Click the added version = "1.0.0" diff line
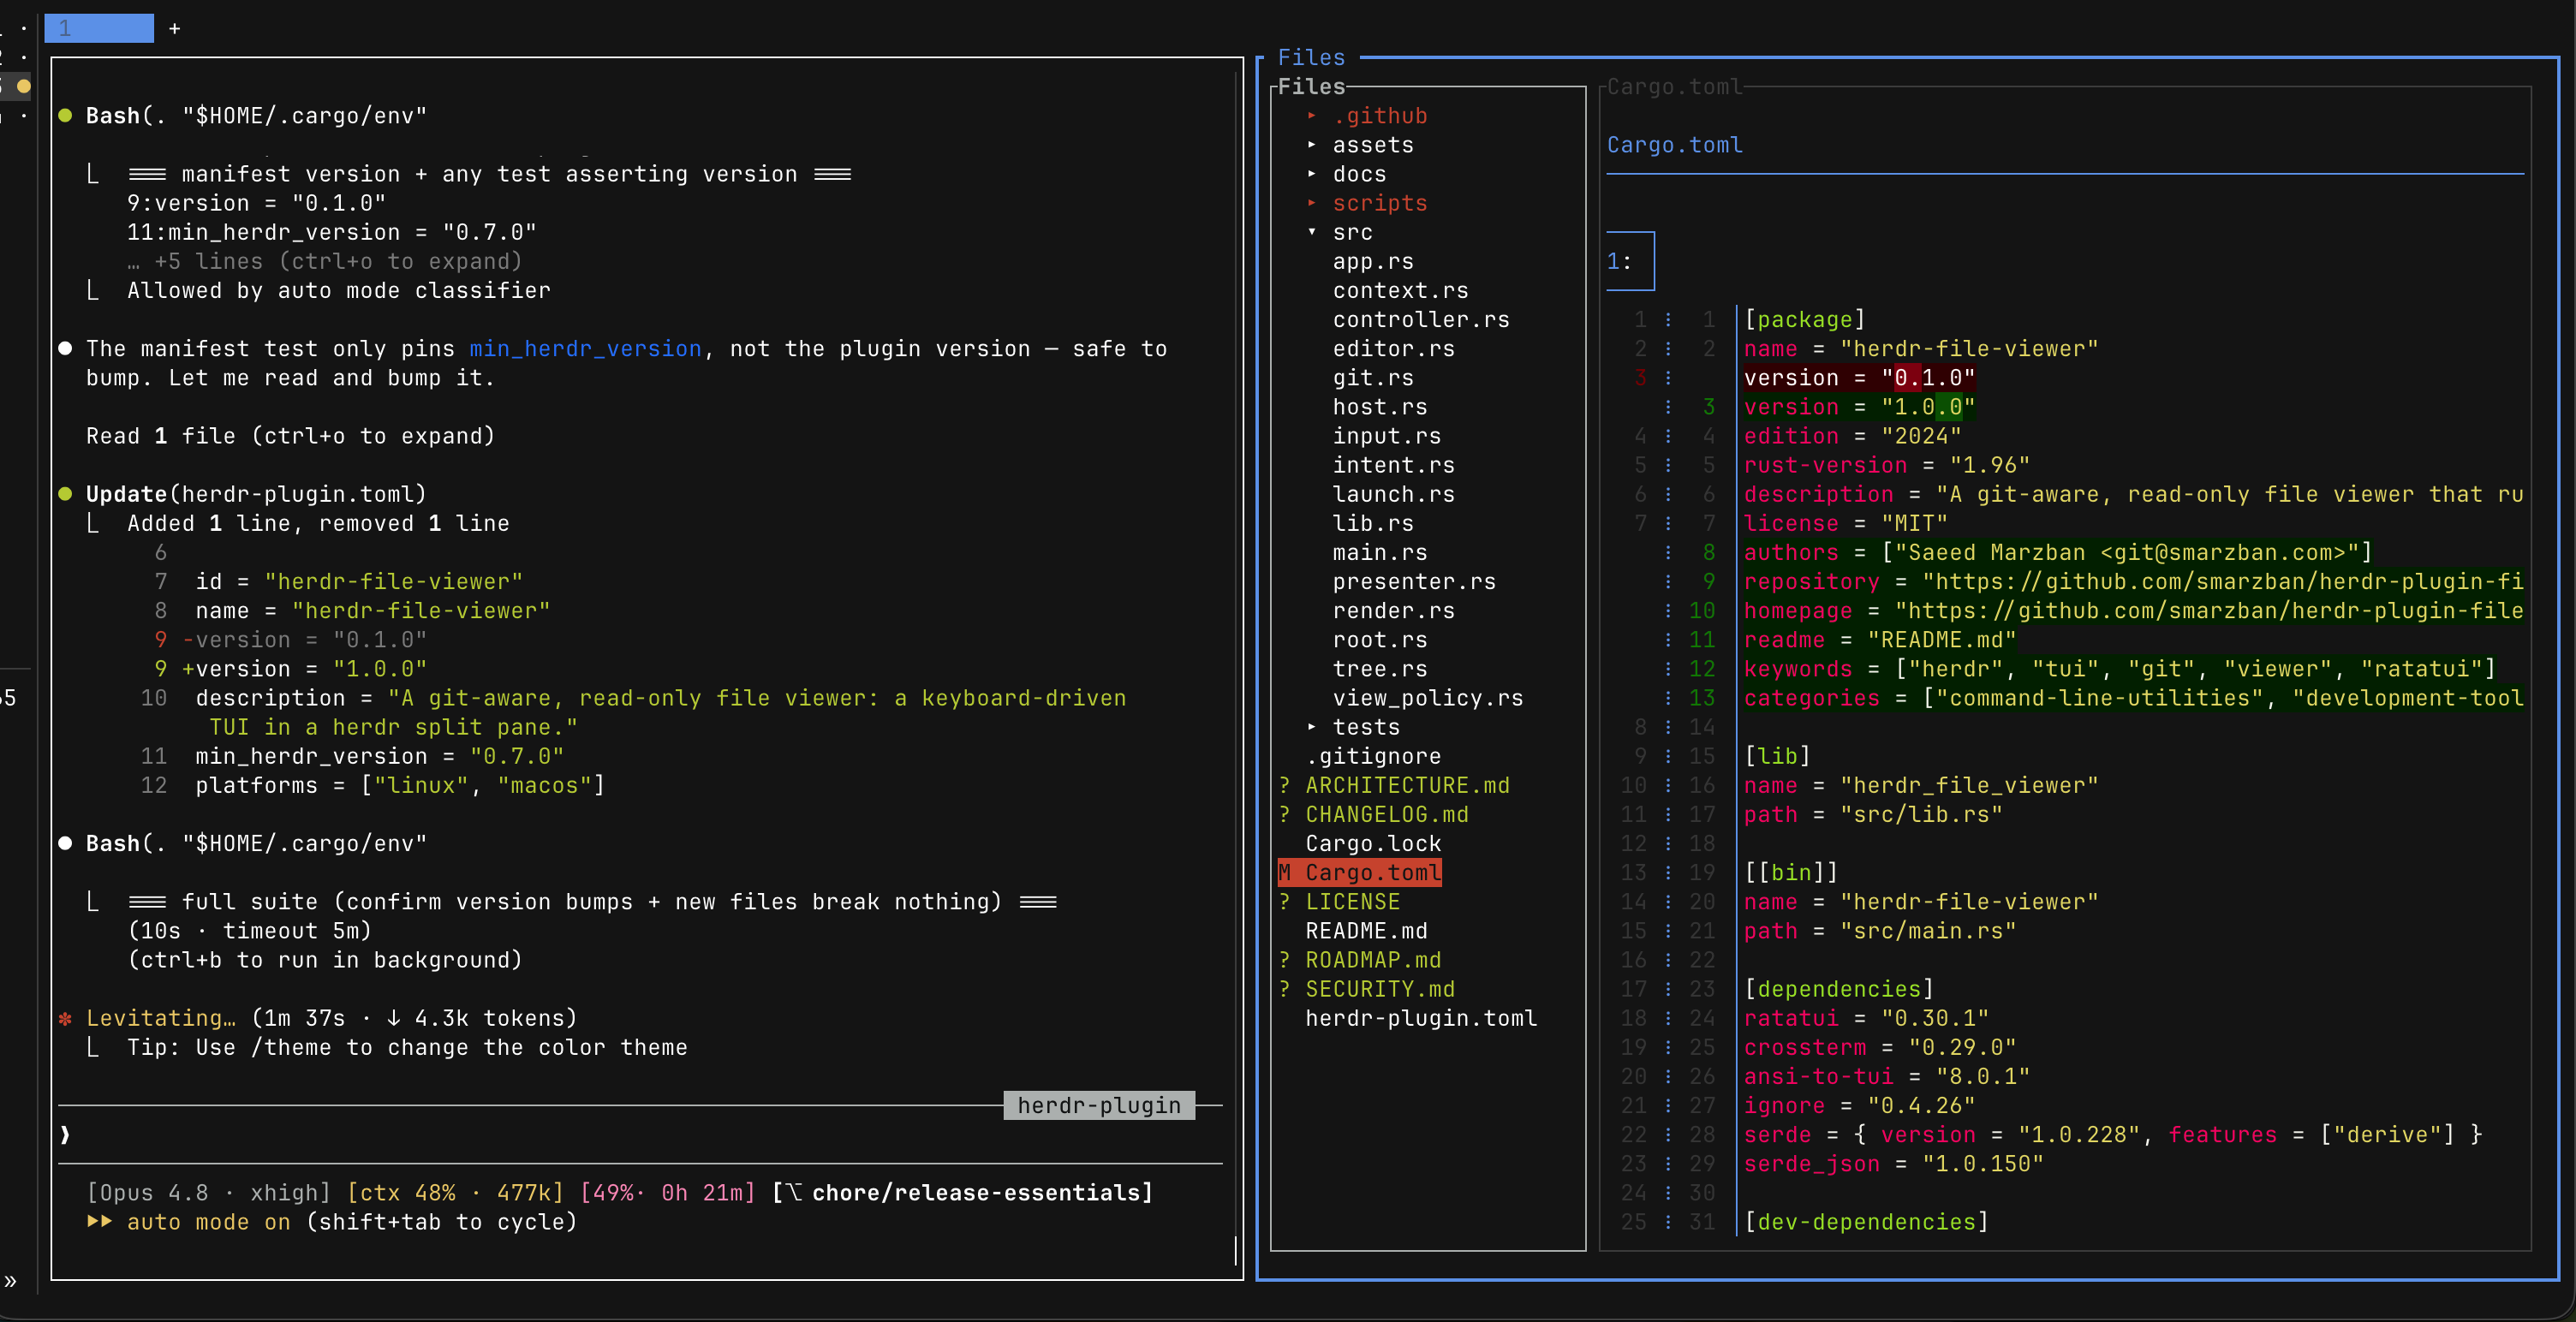2576x1322 pixels. pyautogui.click(x=1859, y=407)
